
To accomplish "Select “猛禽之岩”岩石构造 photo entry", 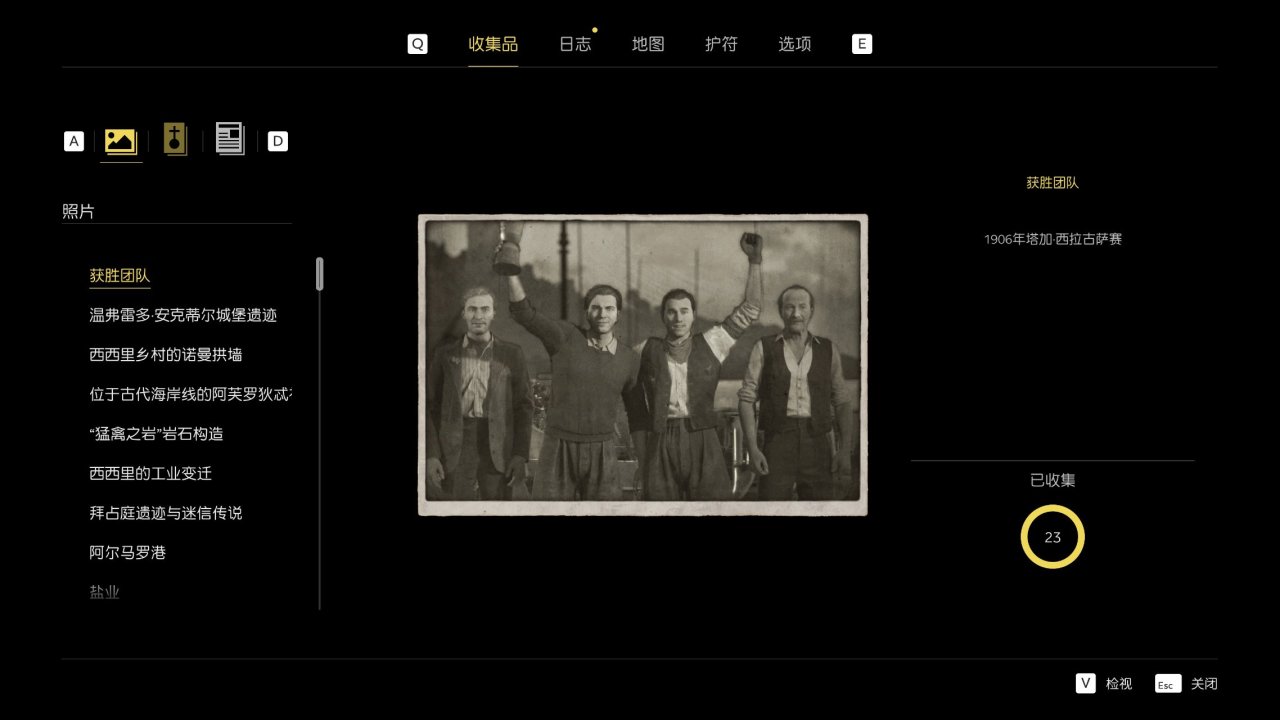I will [156, 434].
